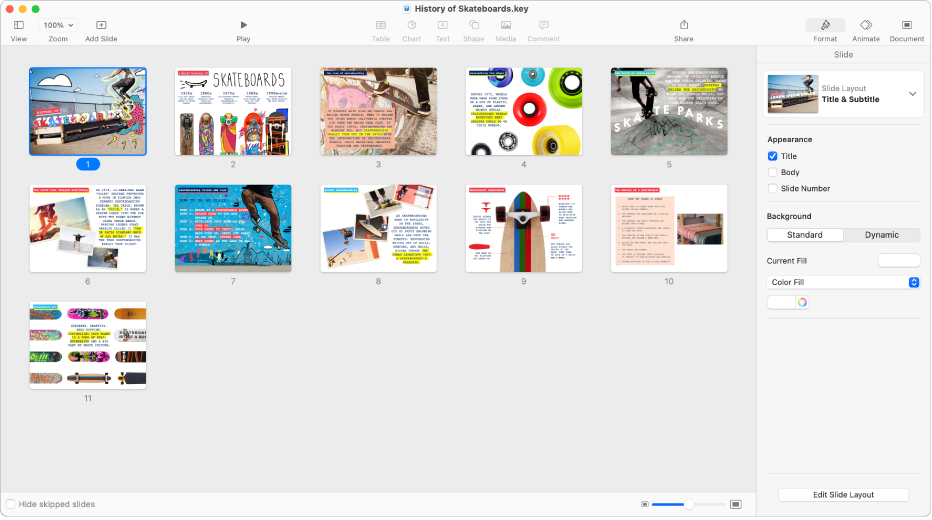The width and height of the screenshot is (932, 520).
Task: Switch to the Dynamic background tab
Action: 881,235
